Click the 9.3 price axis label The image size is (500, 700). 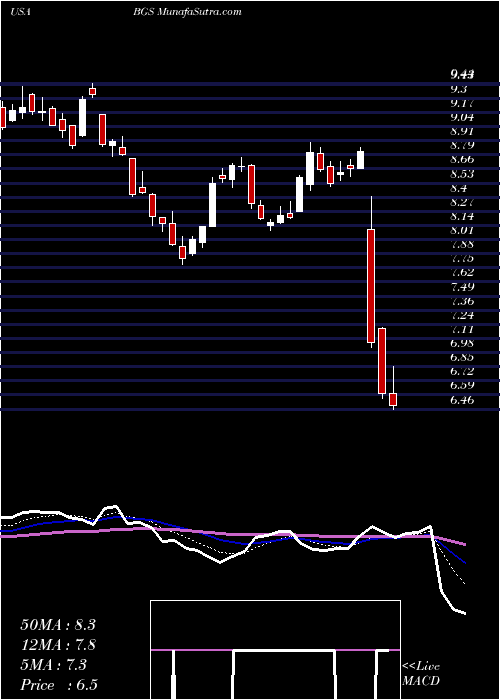tap(460, 89)
